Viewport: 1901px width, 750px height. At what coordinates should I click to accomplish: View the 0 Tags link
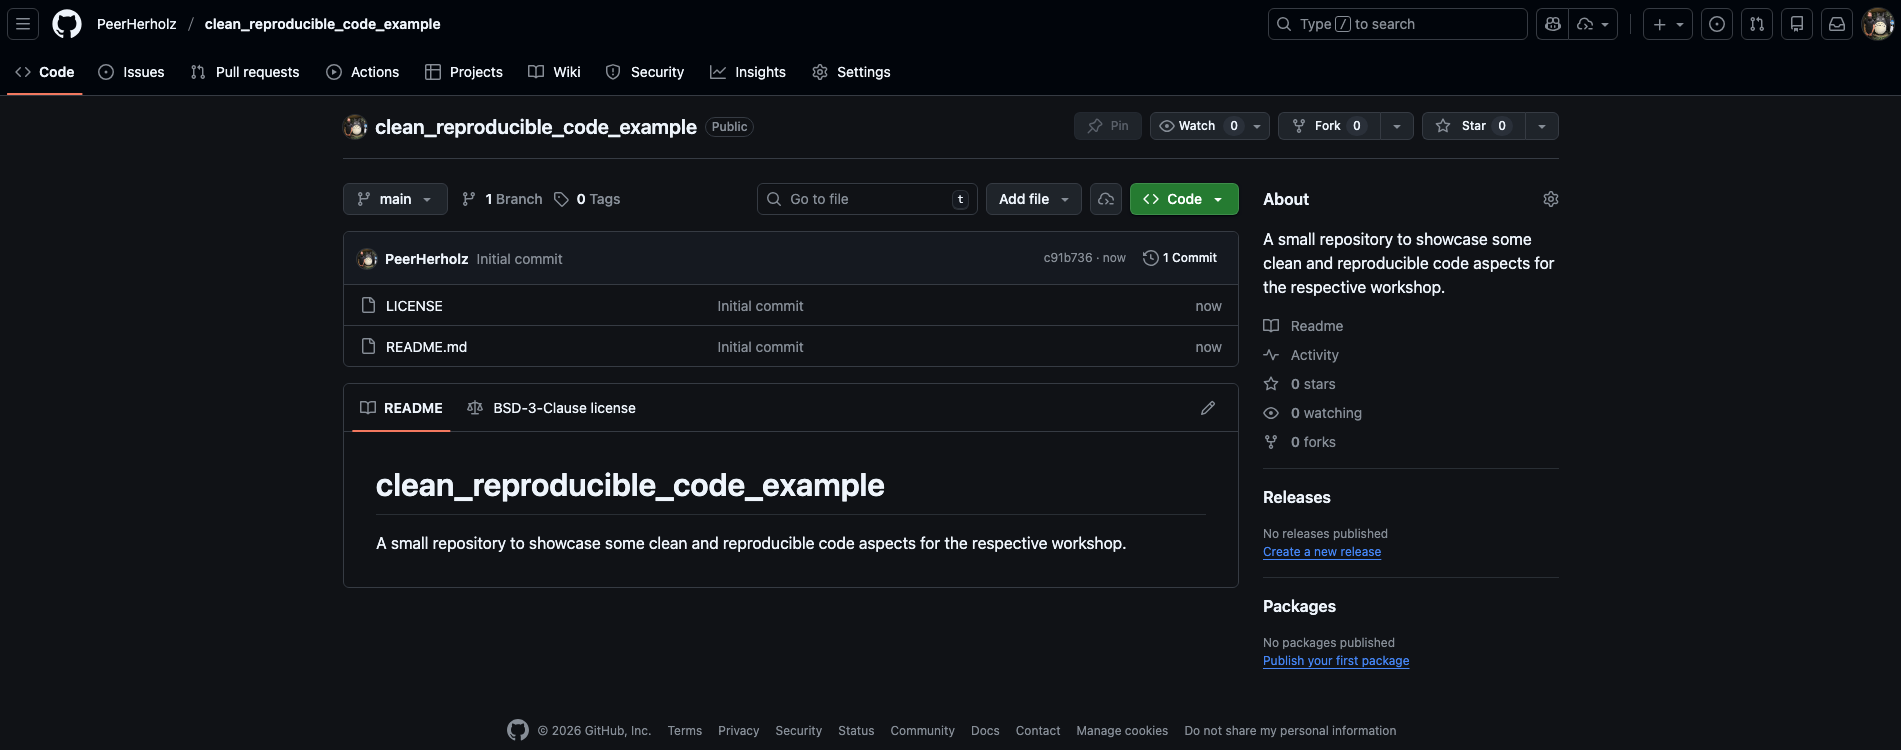[x=587, y=199]
